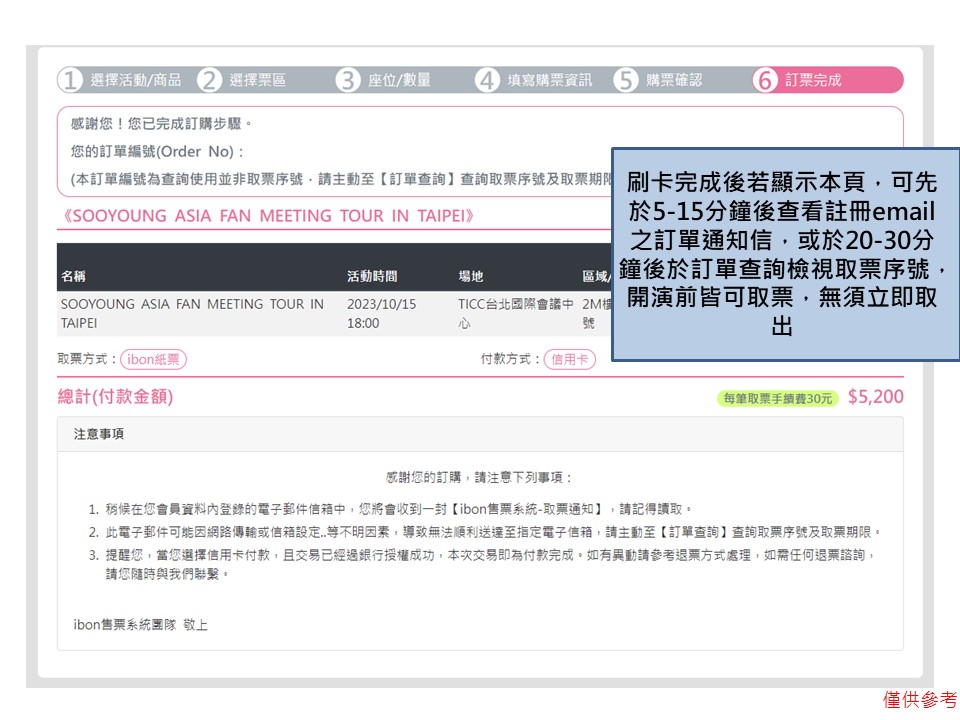
Task: Click the ibon售票系統團隊 敬上 signature
Action: pos(141,624)
